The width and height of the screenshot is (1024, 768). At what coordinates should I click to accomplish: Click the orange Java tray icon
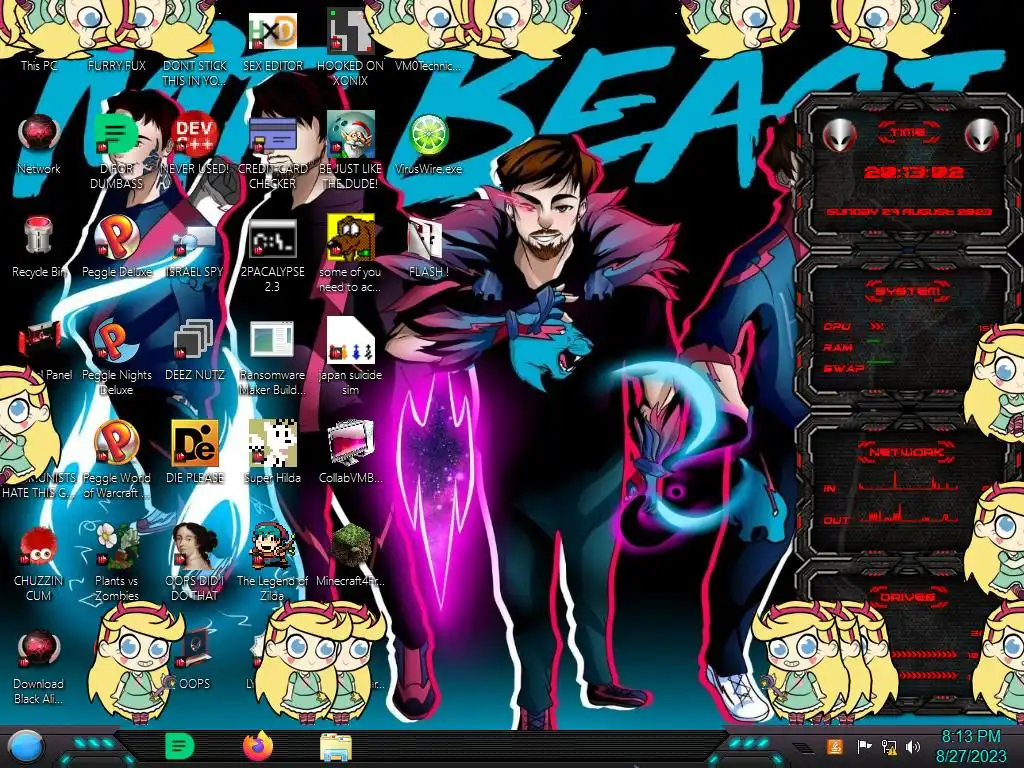pyautogui.click(x=835, y=747)
